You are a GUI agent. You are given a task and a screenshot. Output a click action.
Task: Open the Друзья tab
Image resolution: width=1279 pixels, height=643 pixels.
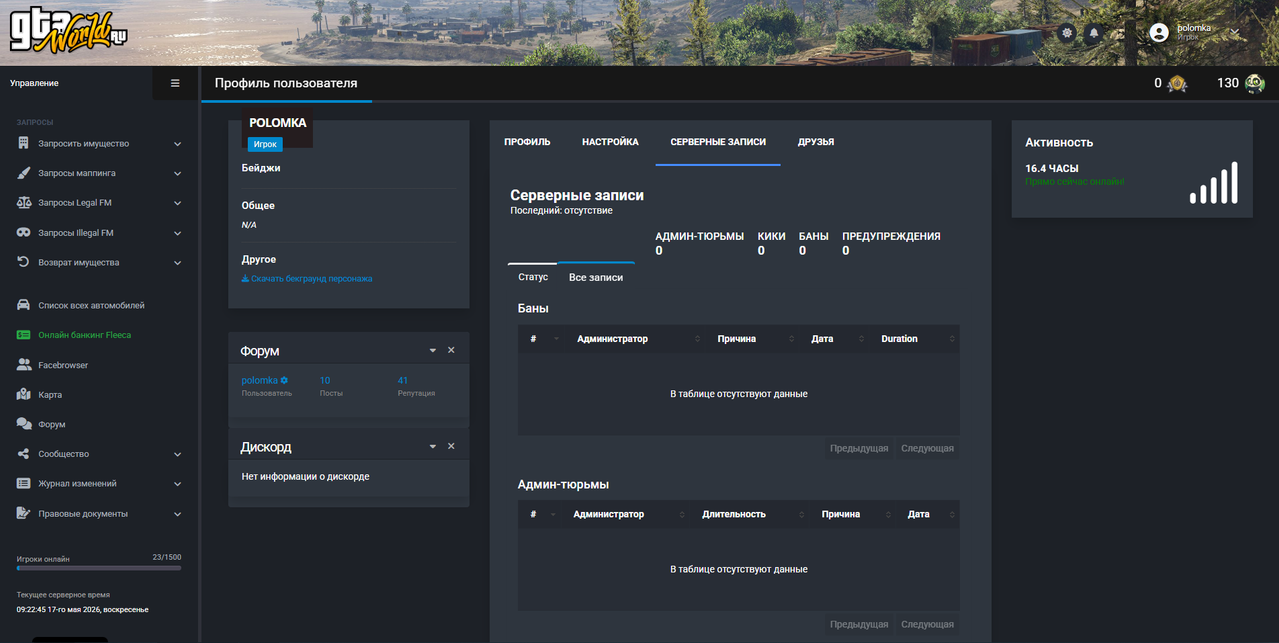816,142
